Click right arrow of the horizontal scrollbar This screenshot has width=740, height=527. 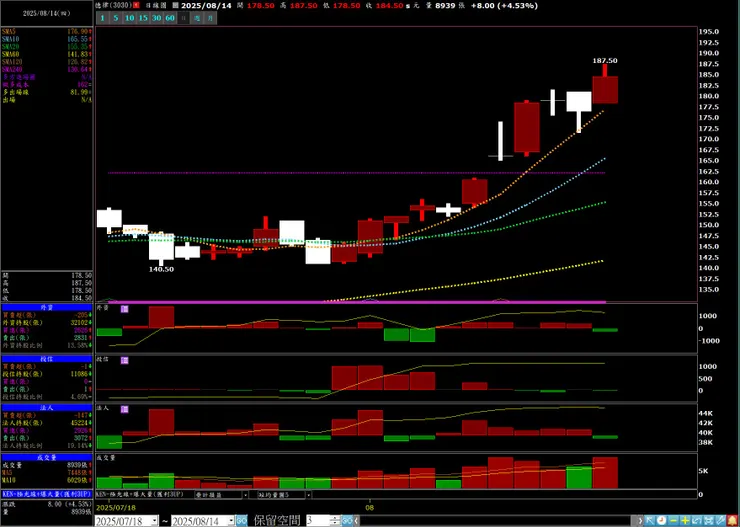640,521
